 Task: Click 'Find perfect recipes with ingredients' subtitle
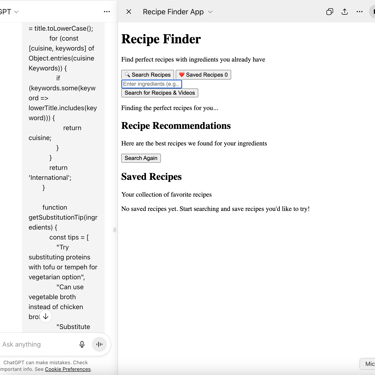193,60
